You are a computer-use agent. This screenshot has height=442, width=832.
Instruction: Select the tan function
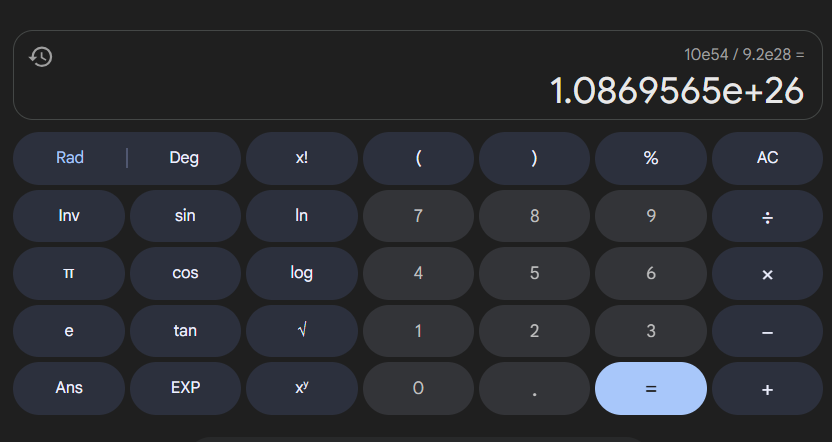click(x=185, y=331)
